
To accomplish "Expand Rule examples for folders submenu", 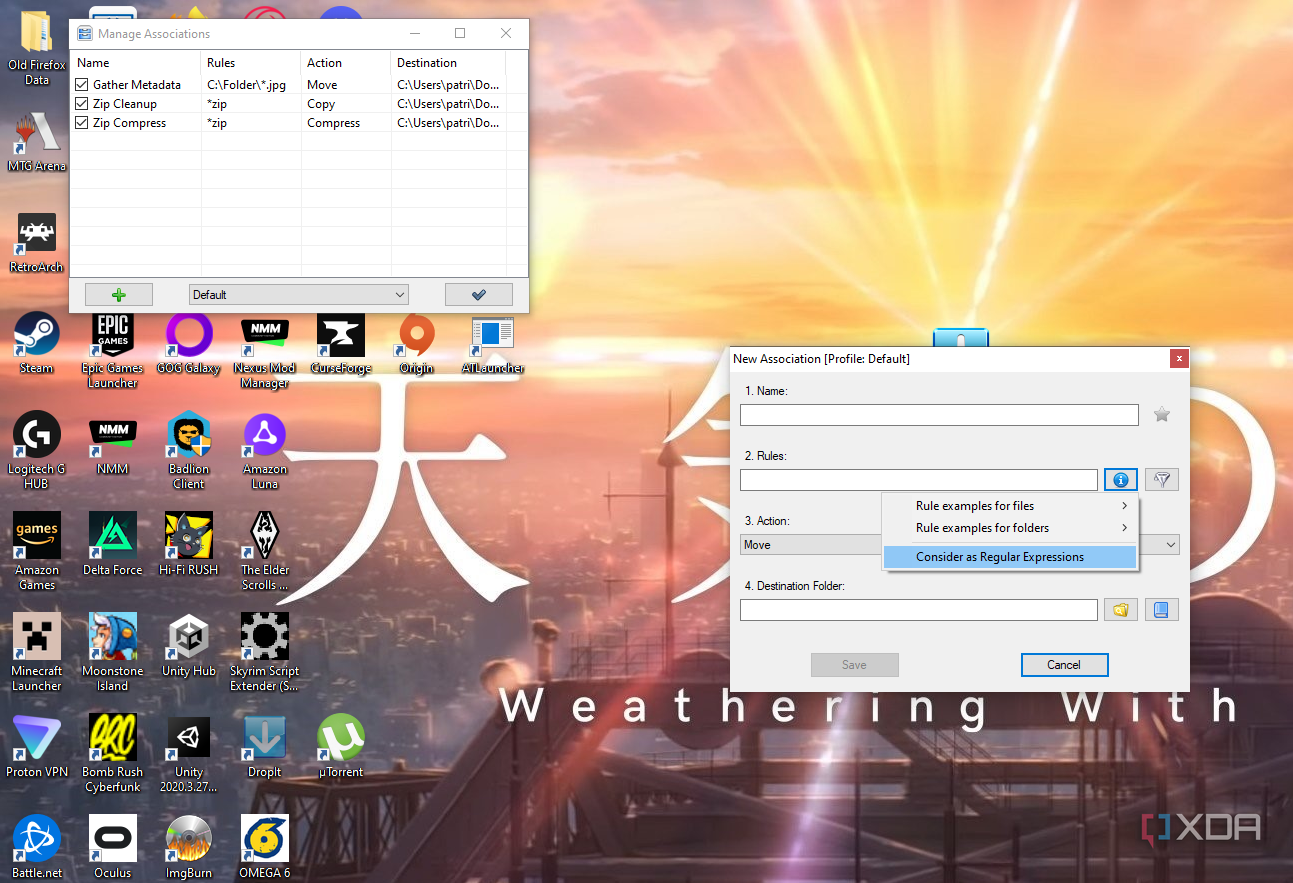I will coord(1010,528).
